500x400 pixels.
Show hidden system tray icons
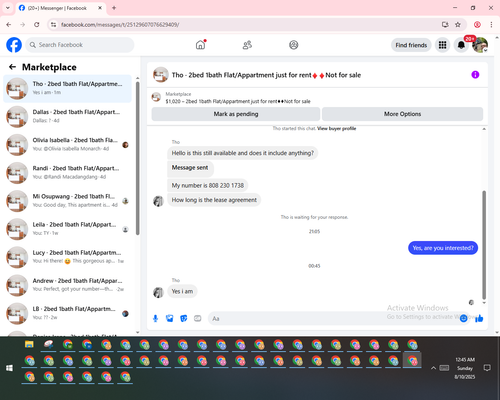tap(433, 368)
